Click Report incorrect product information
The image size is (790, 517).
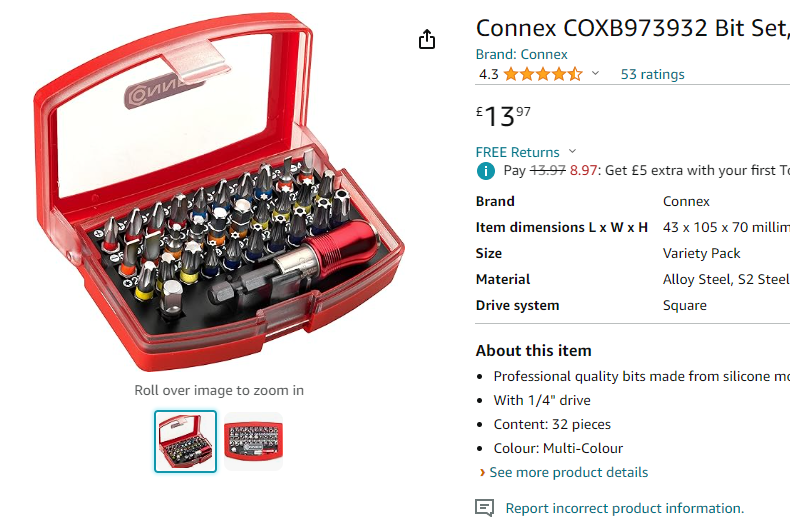click(624, 508)
